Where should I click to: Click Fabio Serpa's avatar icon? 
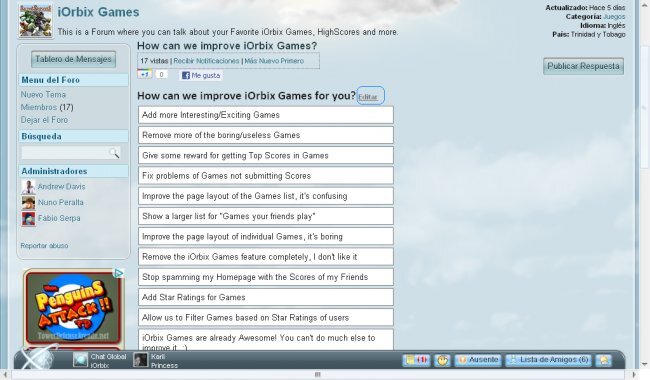pyautogui.click(x=28, y=218)
